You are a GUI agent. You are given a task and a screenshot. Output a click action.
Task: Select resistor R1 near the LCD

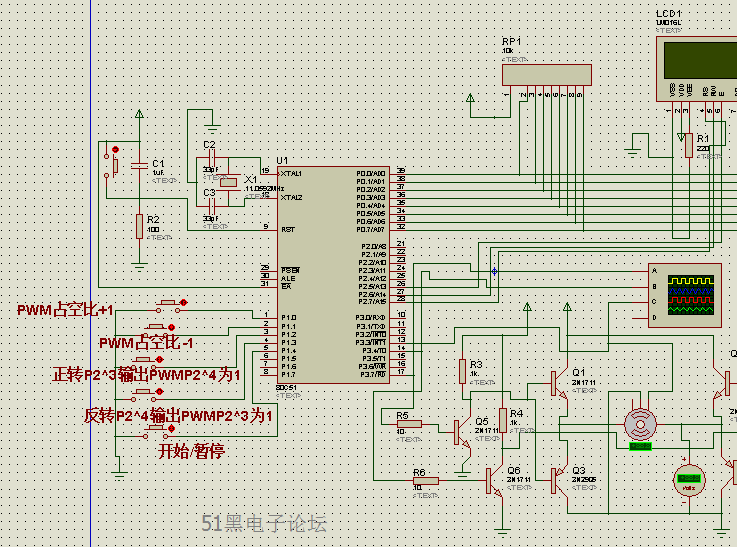point(689,145)
